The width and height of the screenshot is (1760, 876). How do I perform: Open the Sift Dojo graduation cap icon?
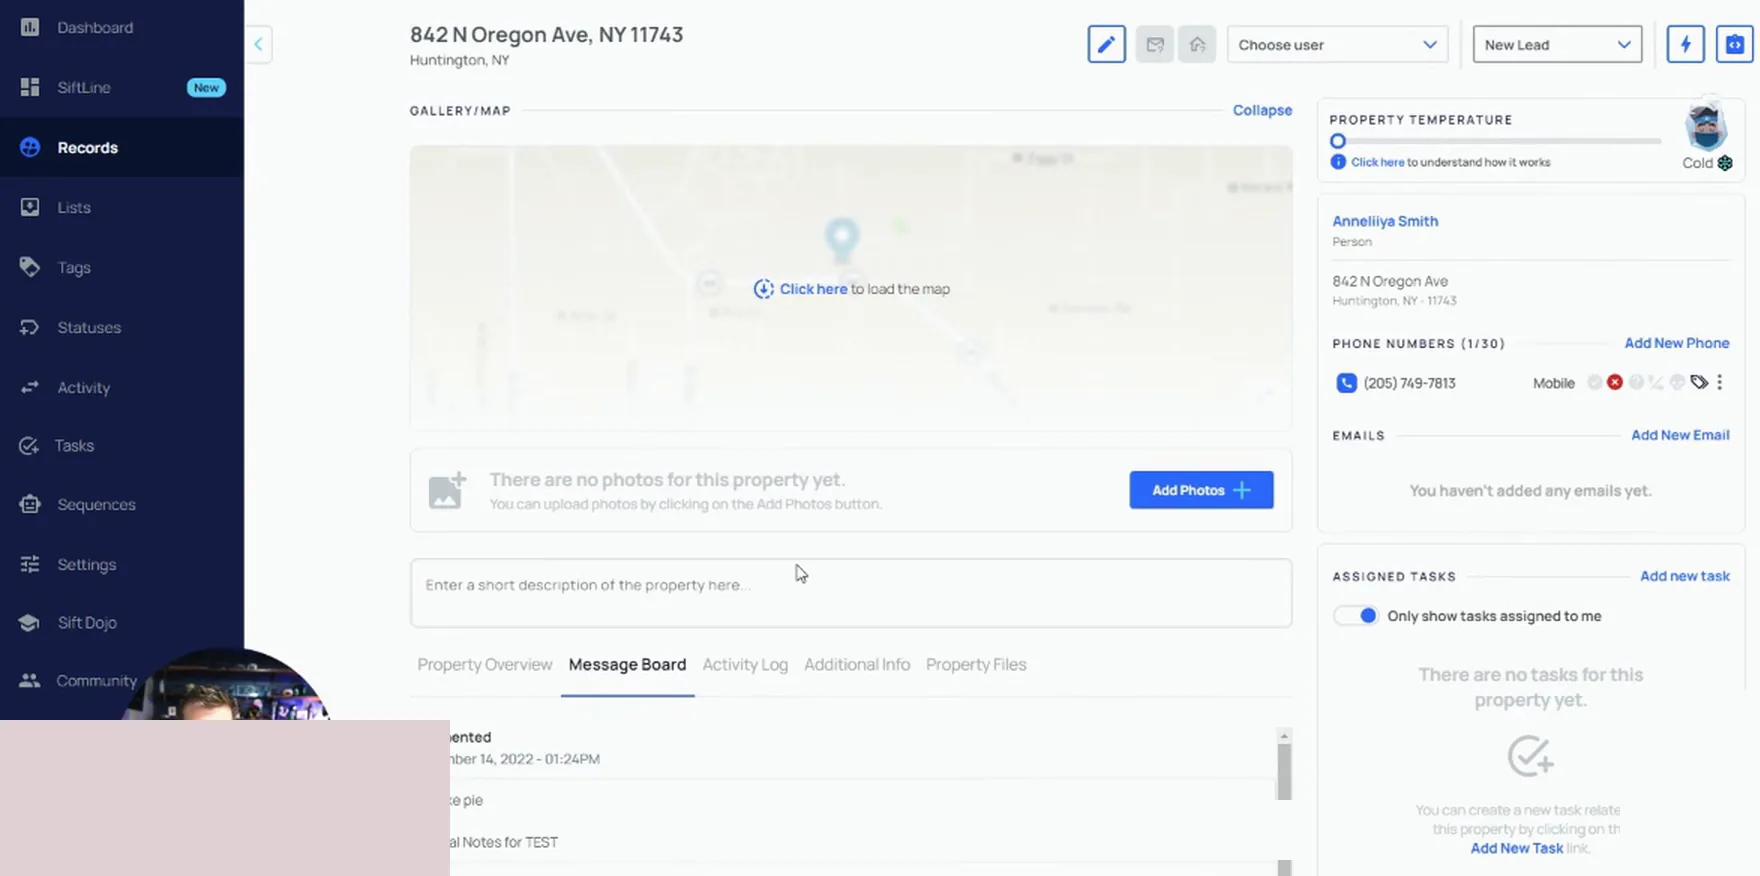click(29, 622)
